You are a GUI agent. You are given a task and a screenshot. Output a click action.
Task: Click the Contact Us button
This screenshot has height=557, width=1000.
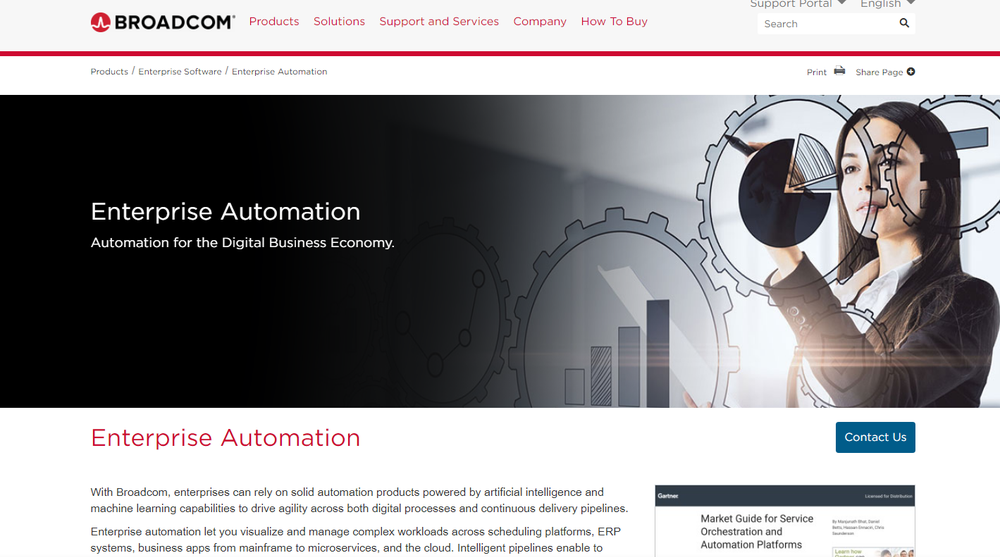[x=875, y=437]
